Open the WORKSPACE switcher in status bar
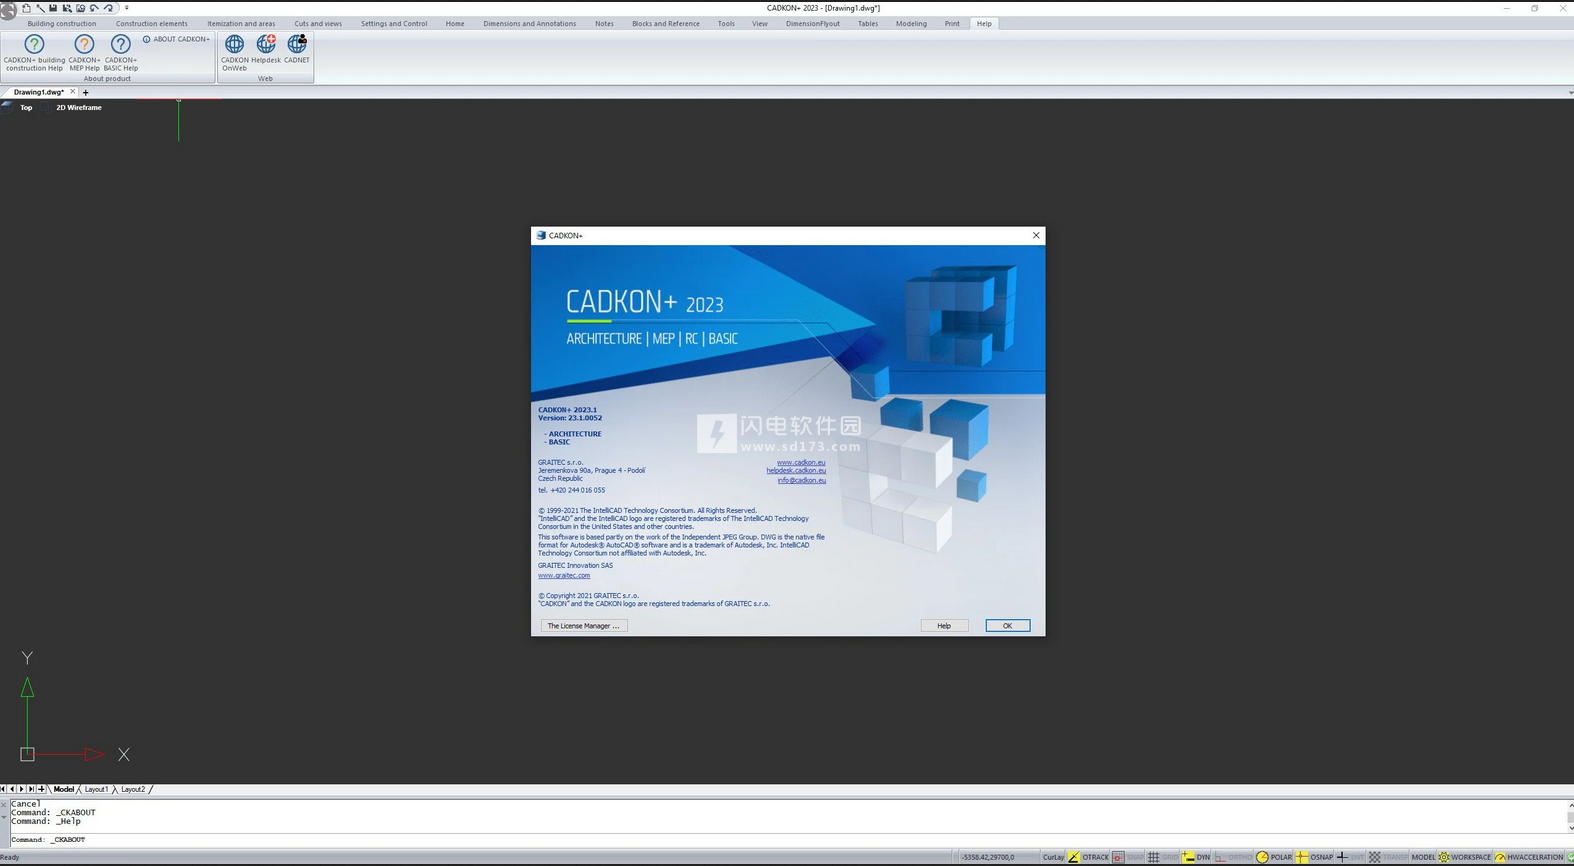This screenshot has width=1574, height=866. tap(1464, 857)
